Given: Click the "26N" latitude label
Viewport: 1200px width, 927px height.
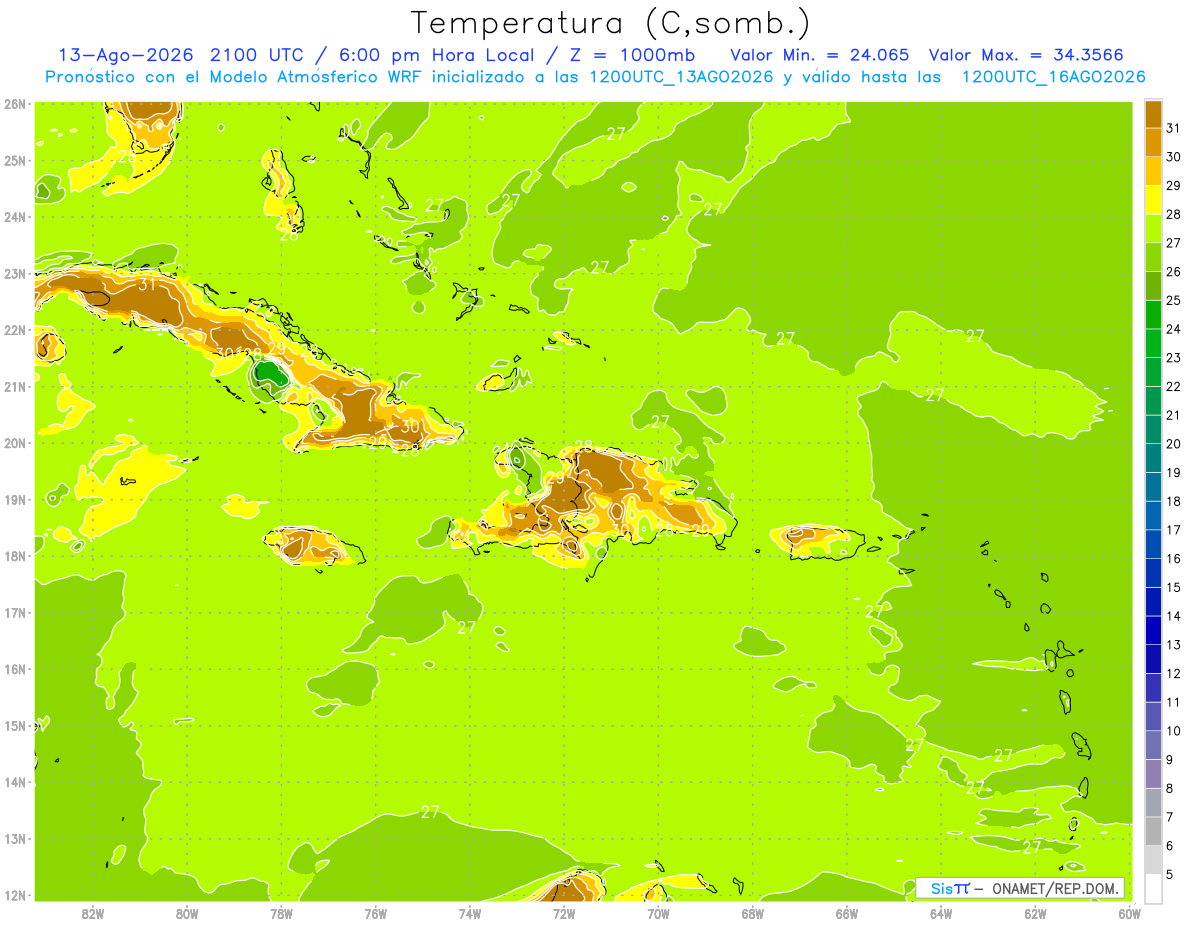Looking at the screenshot, I should click(14, 104).
